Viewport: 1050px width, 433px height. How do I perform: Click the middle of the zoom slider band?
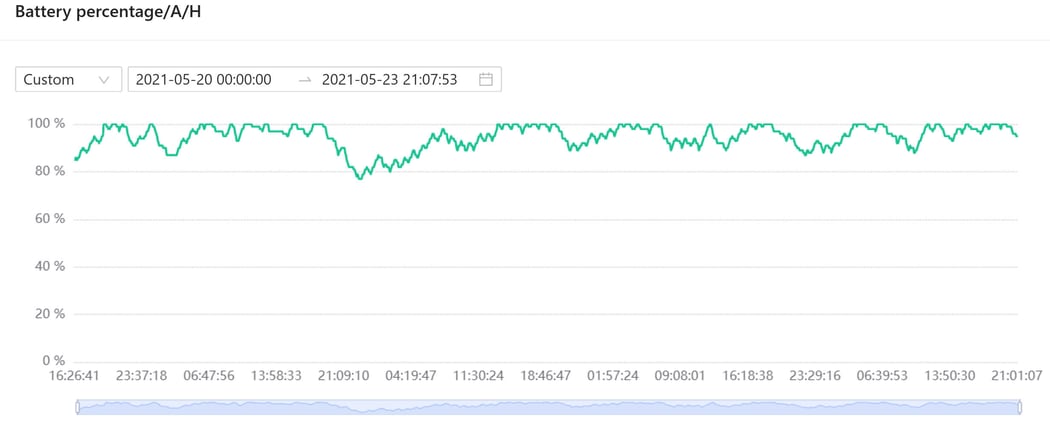click(x=548, y=407)
